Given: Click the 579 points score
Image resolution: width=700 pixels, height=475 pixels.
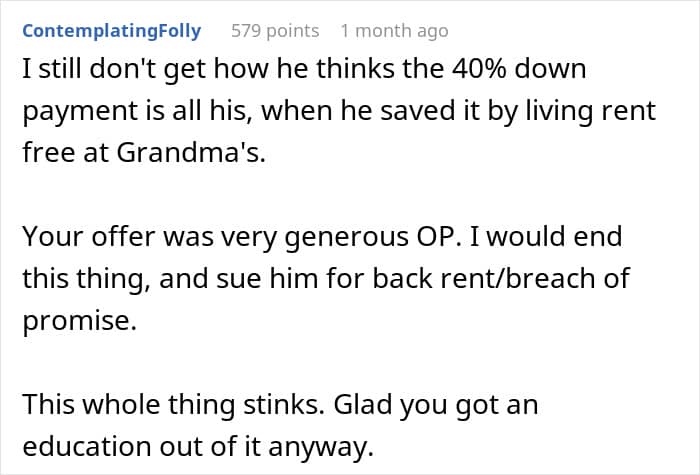Looking at the screenshot, I should coord(275,31).
